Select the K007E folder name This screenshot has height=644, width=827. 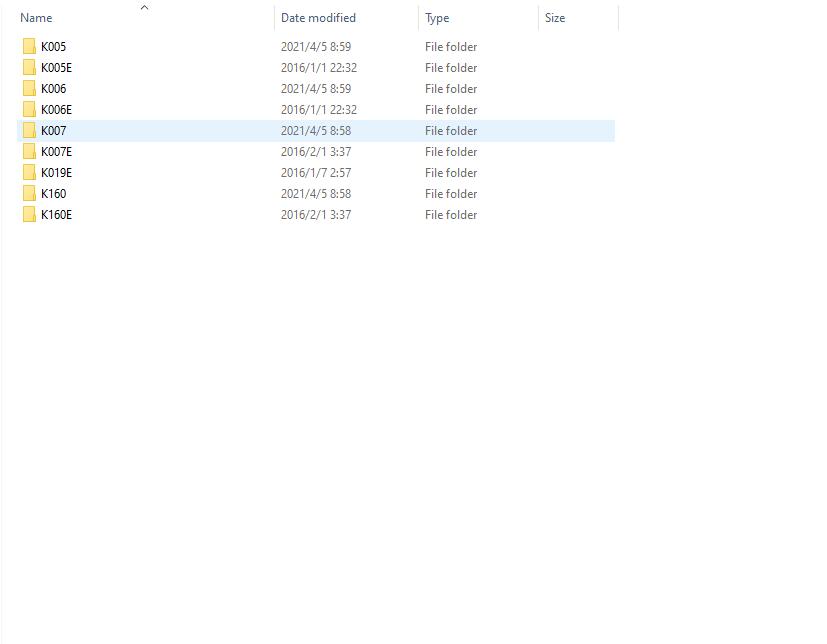point(56,152)
